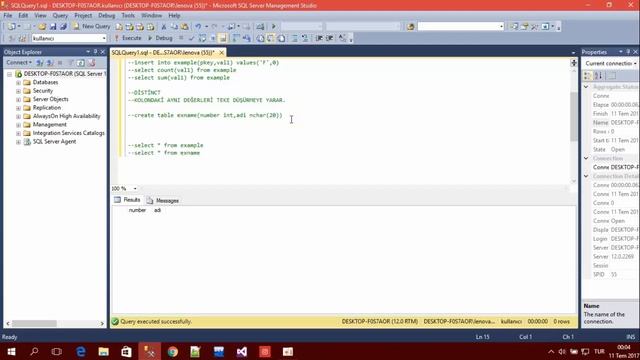Expand the Security folder node
Image resolution: width=640 pixels, height=360 pixels.
(x=18, y=91)
